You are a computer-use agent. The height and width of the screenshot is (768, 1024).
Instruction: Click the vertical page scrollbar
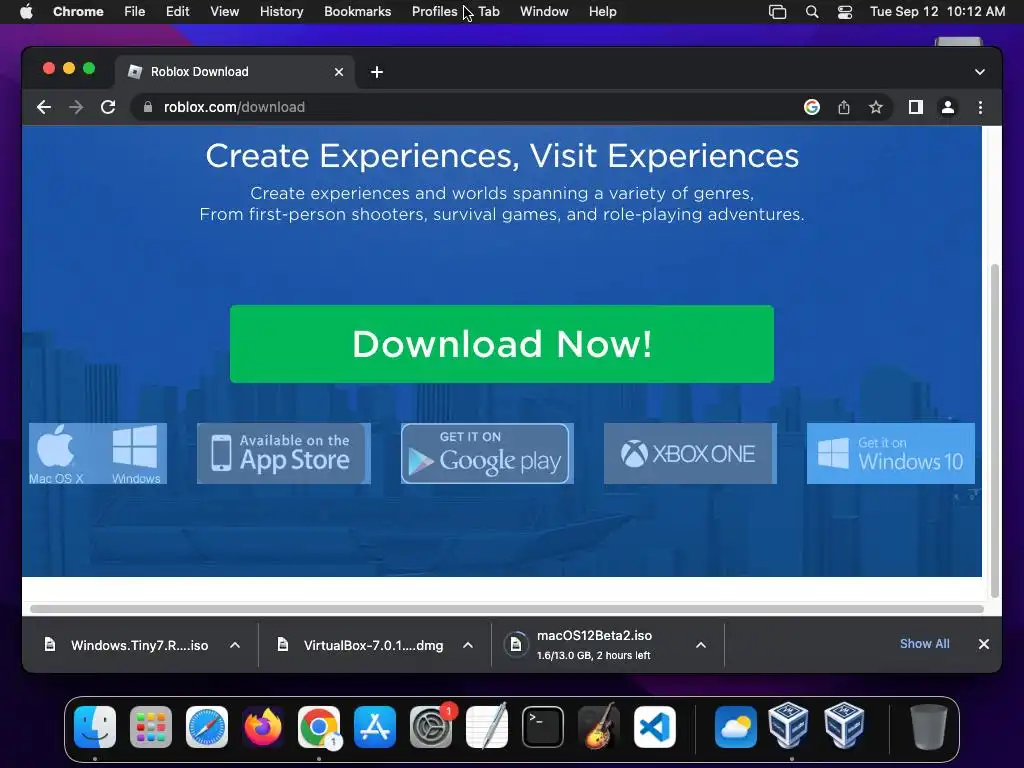(995, 431)
